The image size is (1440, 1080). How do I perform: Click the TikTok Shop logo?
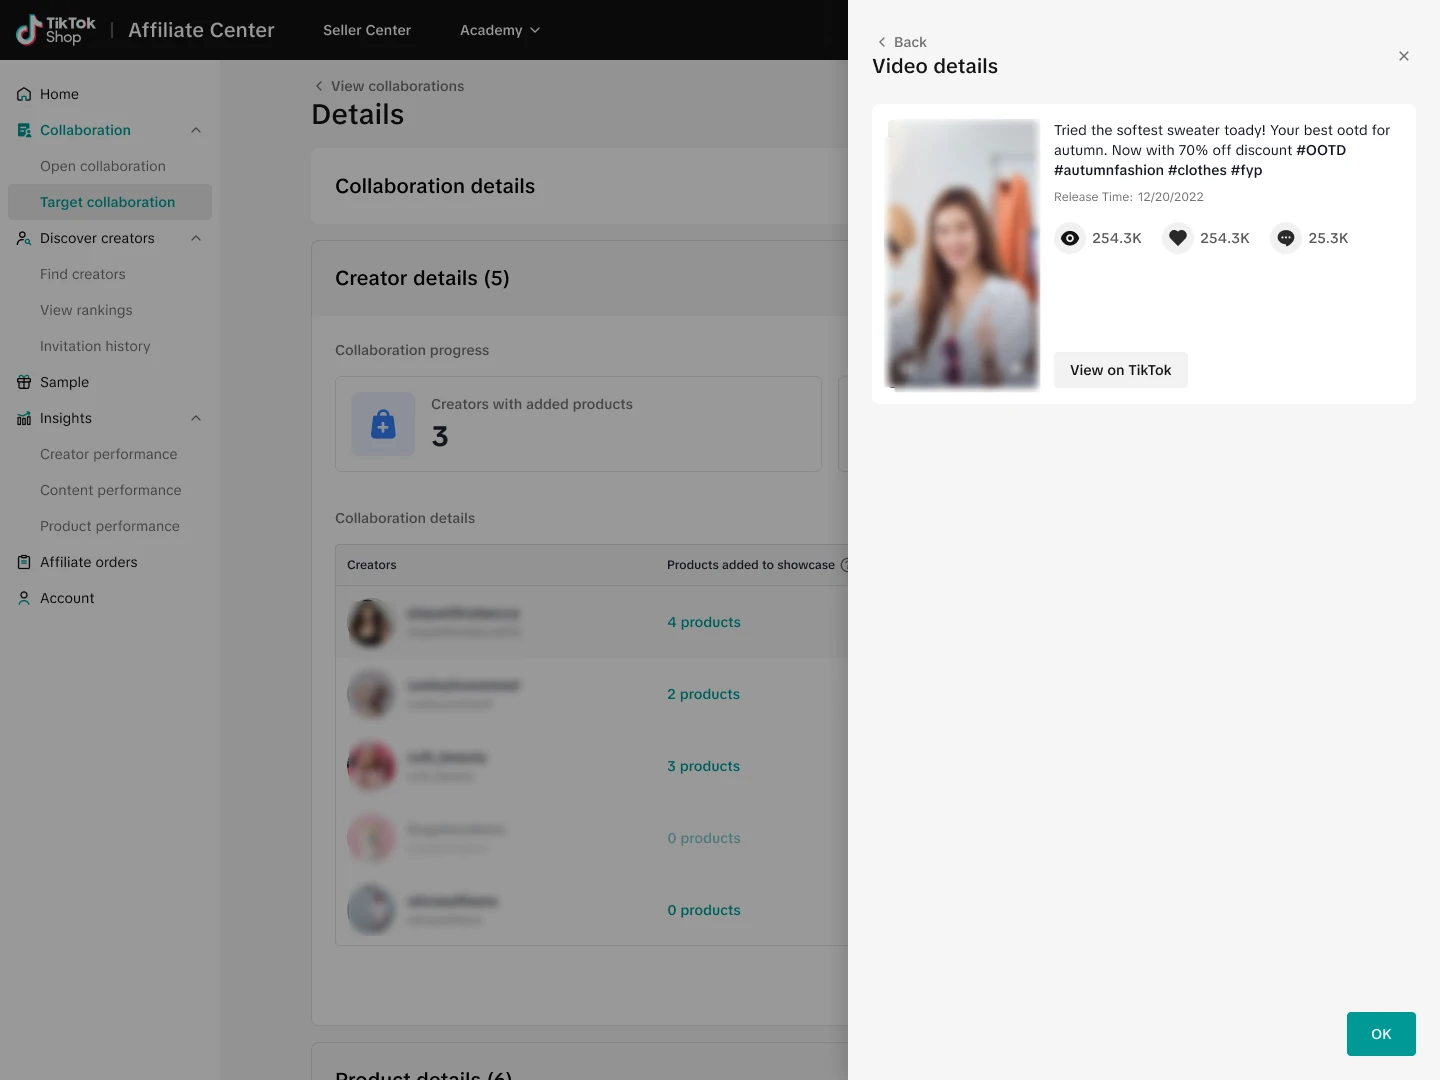click(56, 30)
